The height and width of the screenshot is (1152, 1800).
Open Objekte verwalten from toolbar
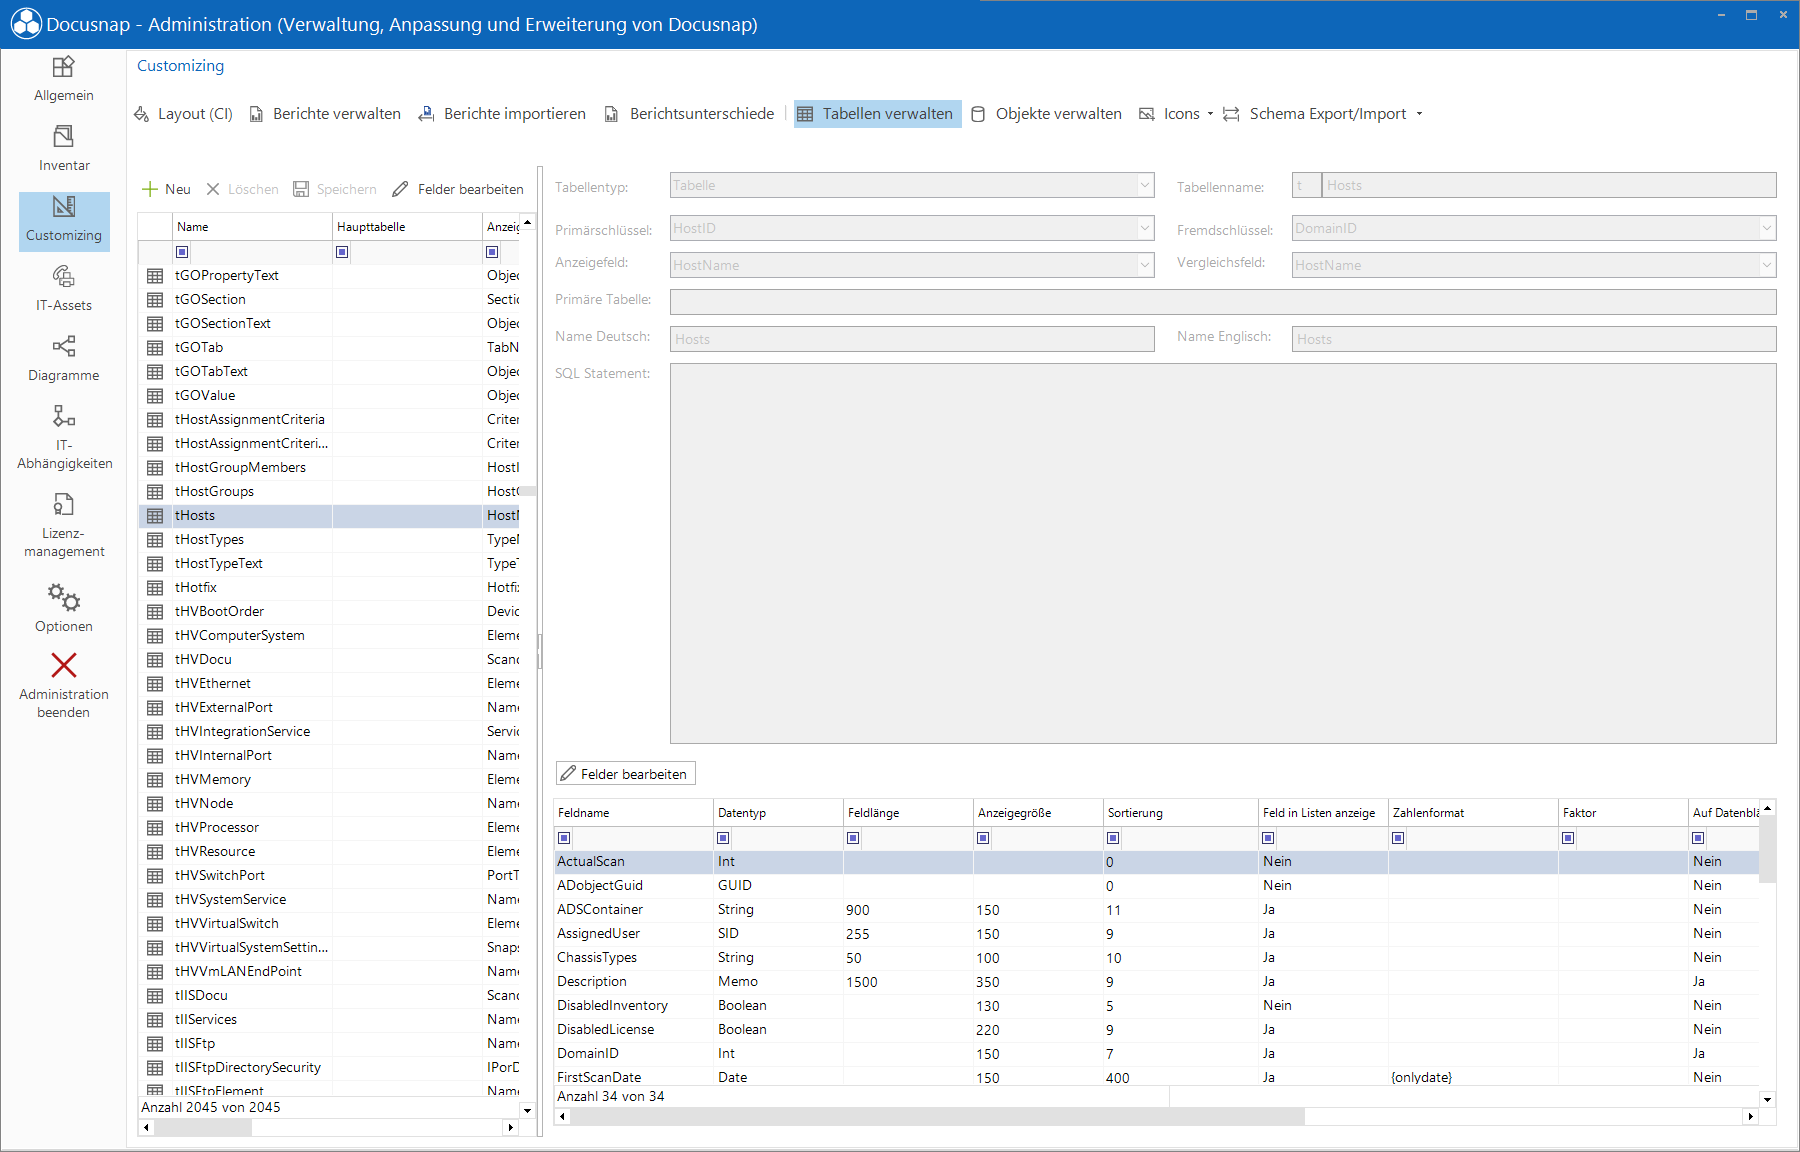click(x=1047, y=114)
